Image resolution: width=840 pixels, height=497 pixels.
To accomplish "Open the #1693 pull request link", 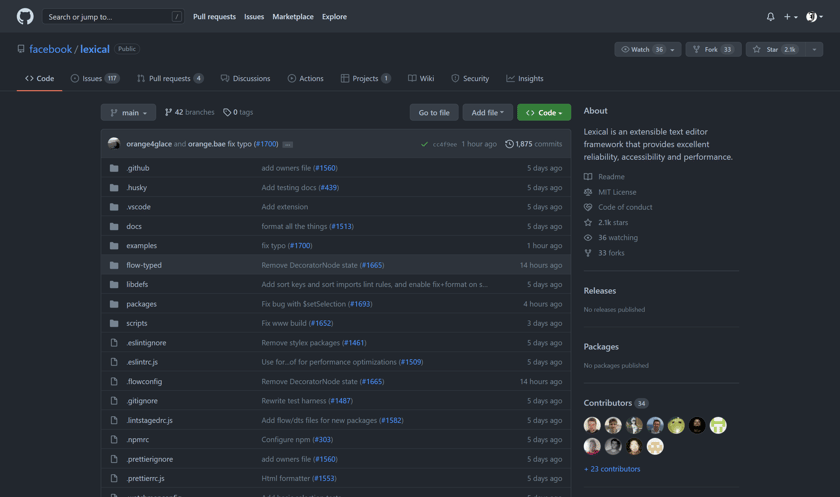I will 360,304.
